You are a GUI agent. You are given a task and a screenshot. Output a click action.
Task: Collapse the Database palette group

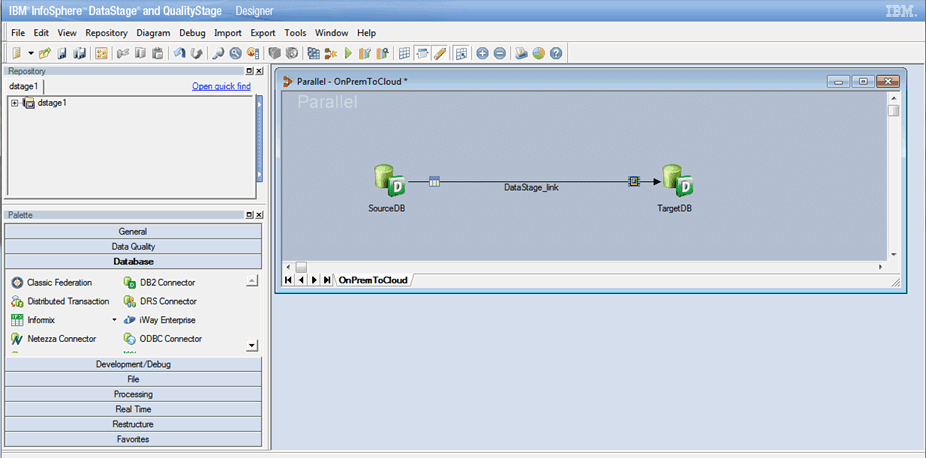tap(133, 261)
